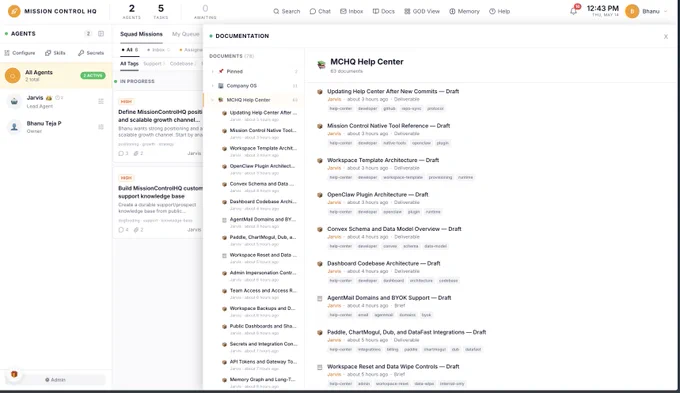Viewport: 680px width, 393px height.
Task: Switch to the My Queue tab
Action: 186,34
